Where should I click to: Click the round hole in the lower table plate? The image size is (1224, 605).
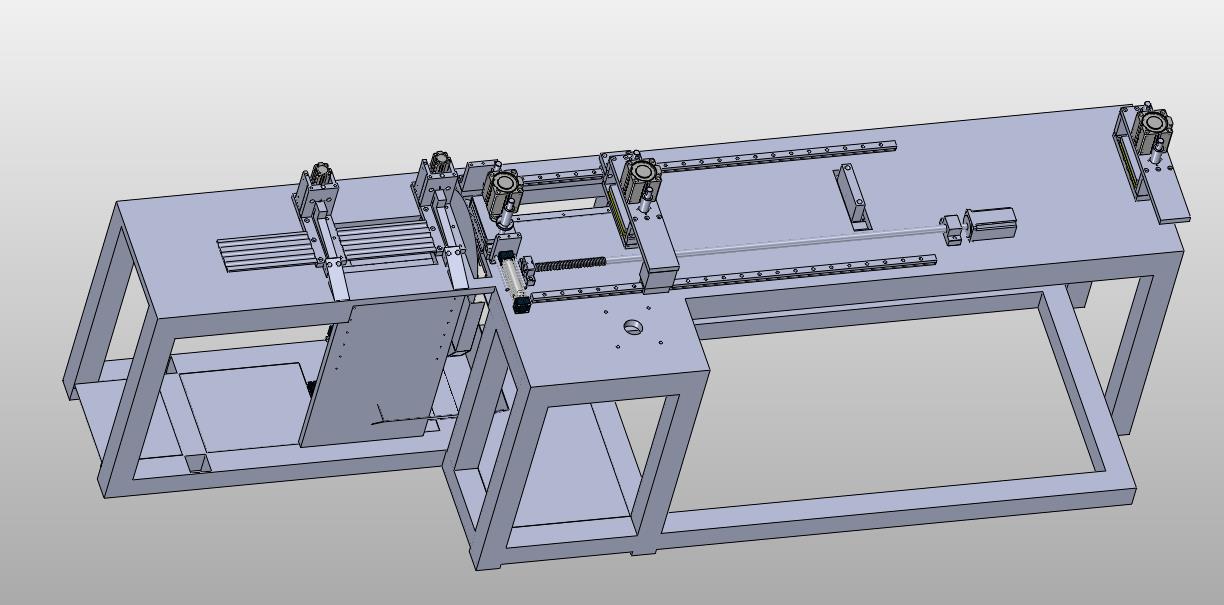(x=631, y=326)
